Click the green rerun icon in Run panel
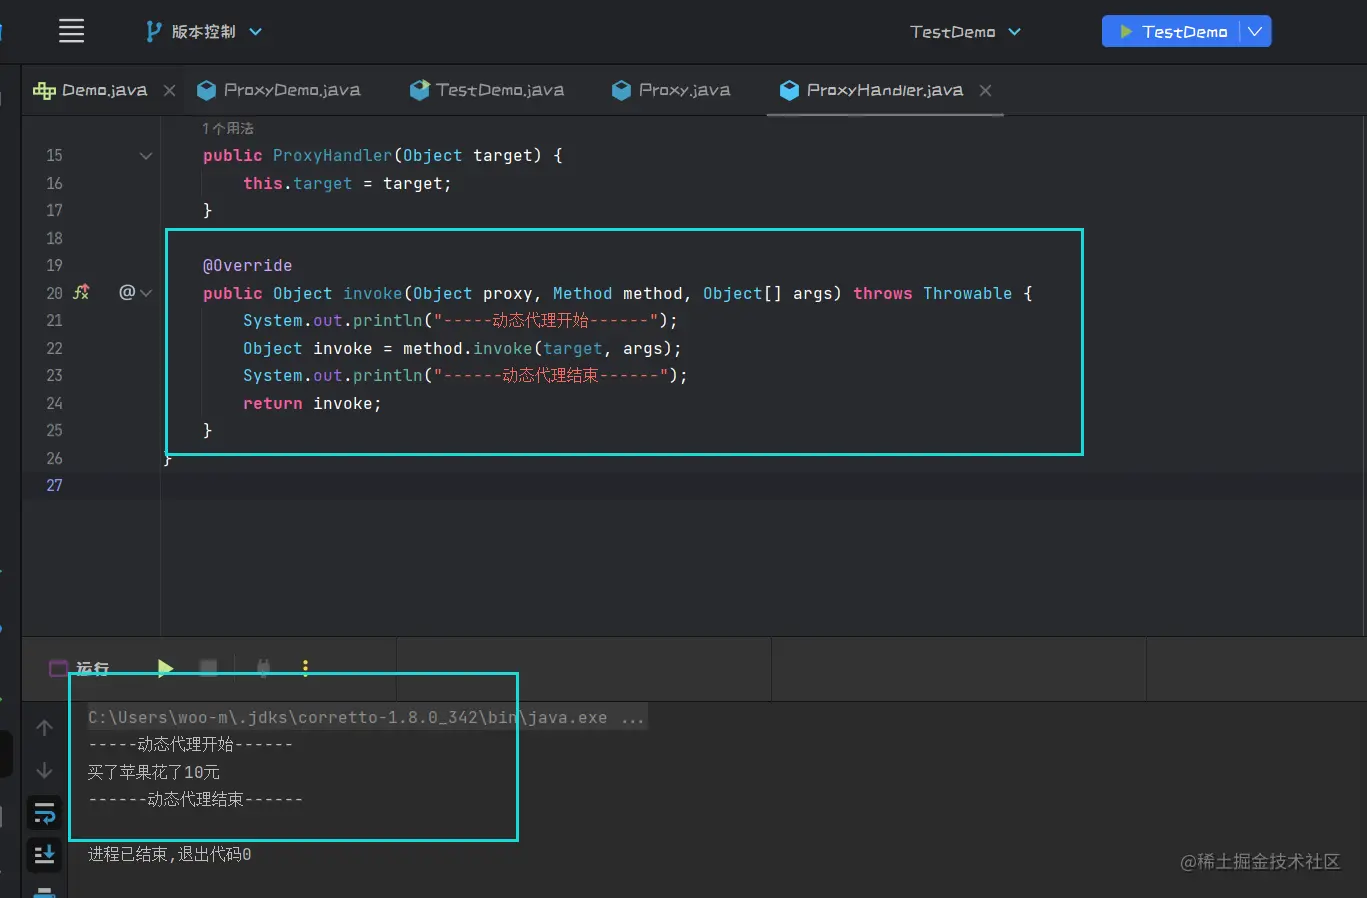The image size is (1367, 898). coord(165,668)
